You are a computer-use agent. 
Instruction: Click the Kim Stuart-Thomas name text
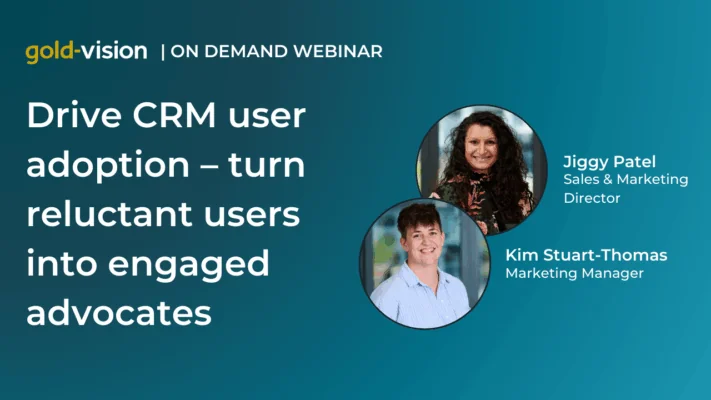click(586, 255)
